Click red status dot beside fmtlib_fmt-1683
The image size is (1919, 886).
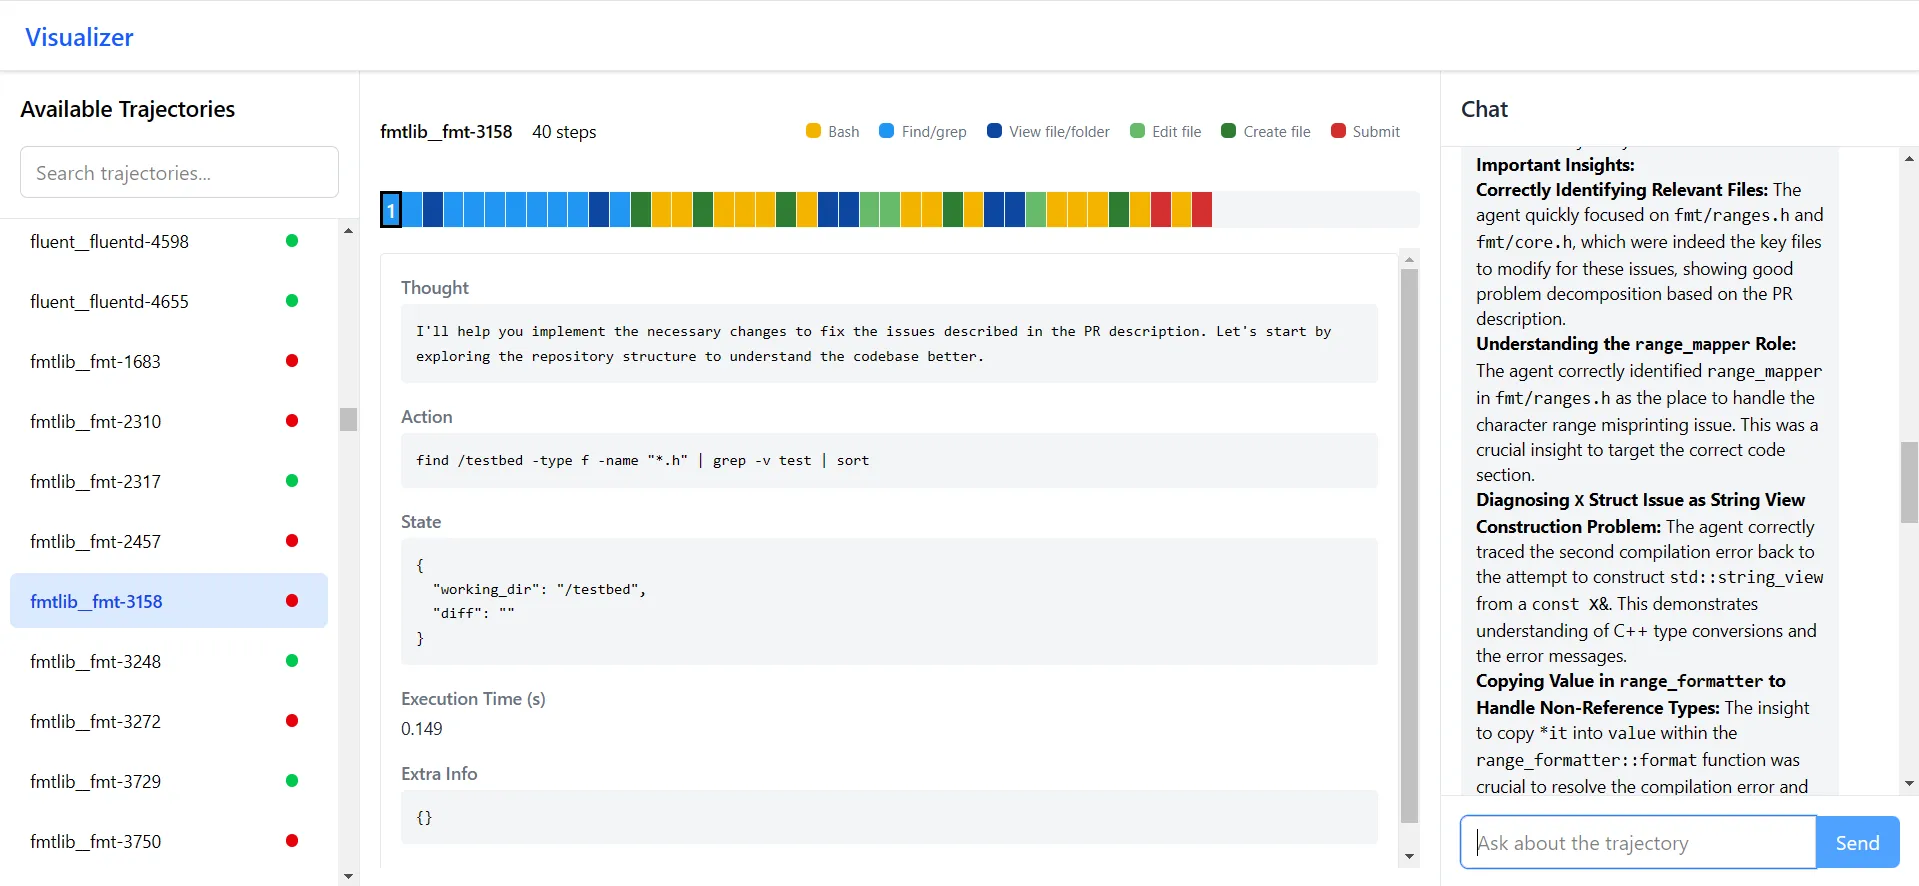pos(292,361)
